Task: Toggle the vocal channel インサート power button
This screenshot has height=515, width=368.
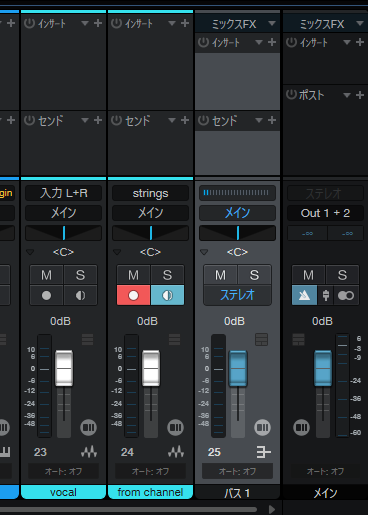Action: pos(29,23)
